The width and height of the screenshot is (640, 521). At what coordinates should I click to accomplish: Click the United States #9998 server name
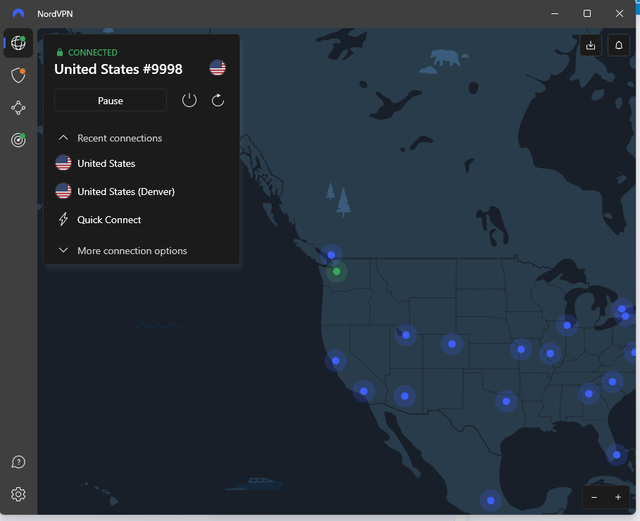click(118, 69)
